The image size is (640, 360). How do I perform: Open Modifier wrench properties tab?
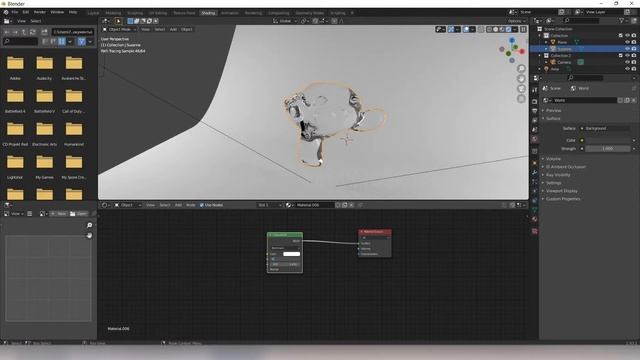pos(535,172)
